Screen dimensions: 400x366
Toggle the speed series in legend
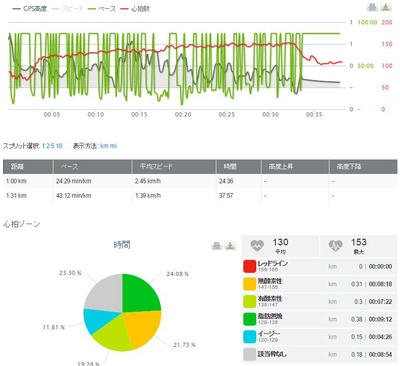pos(68,9)
